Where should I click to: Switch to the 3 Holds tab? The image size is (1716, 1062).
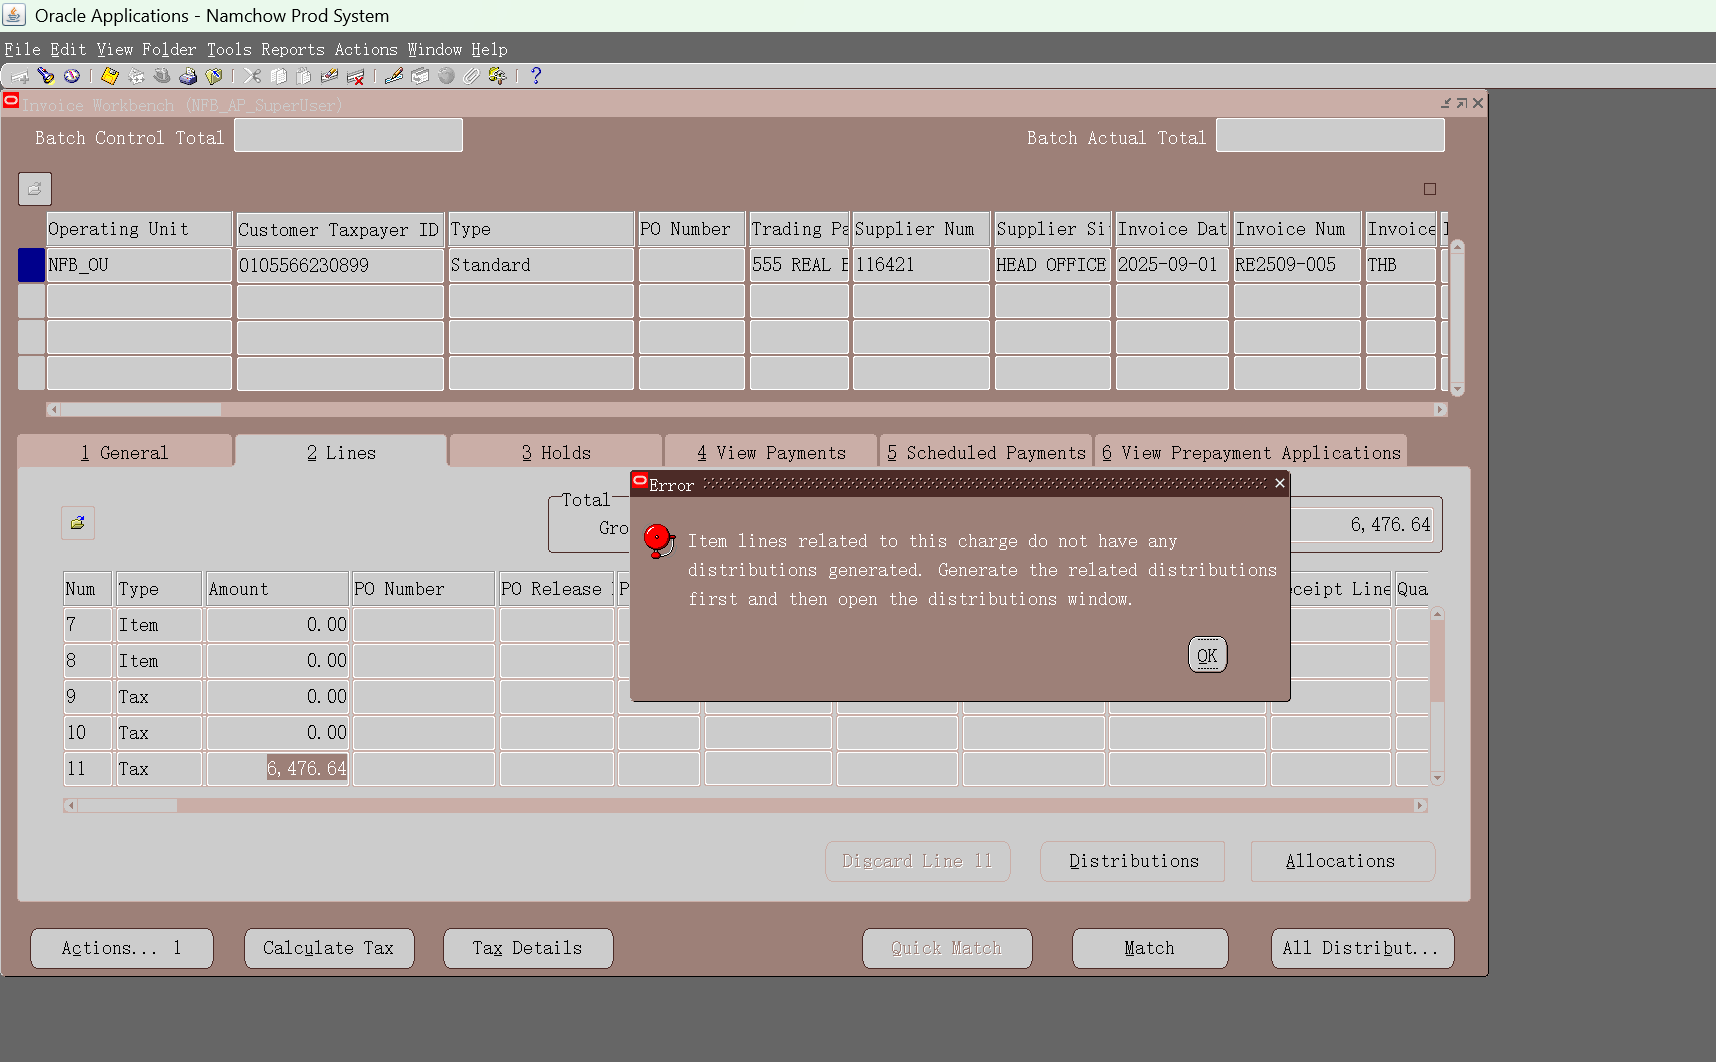pyautogui.click(x=556, y=452)
